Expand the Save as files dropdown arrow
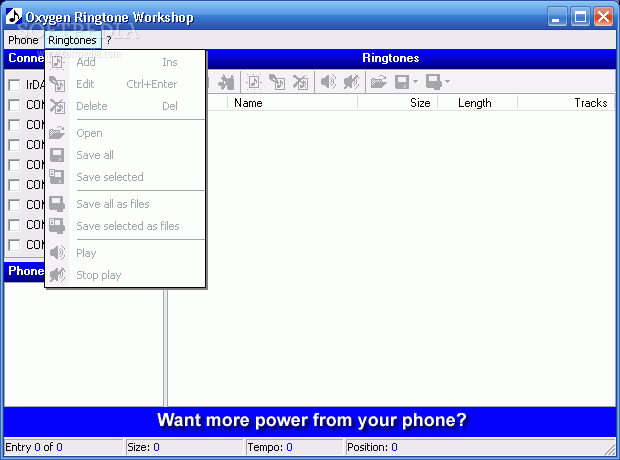 [447, 82]
